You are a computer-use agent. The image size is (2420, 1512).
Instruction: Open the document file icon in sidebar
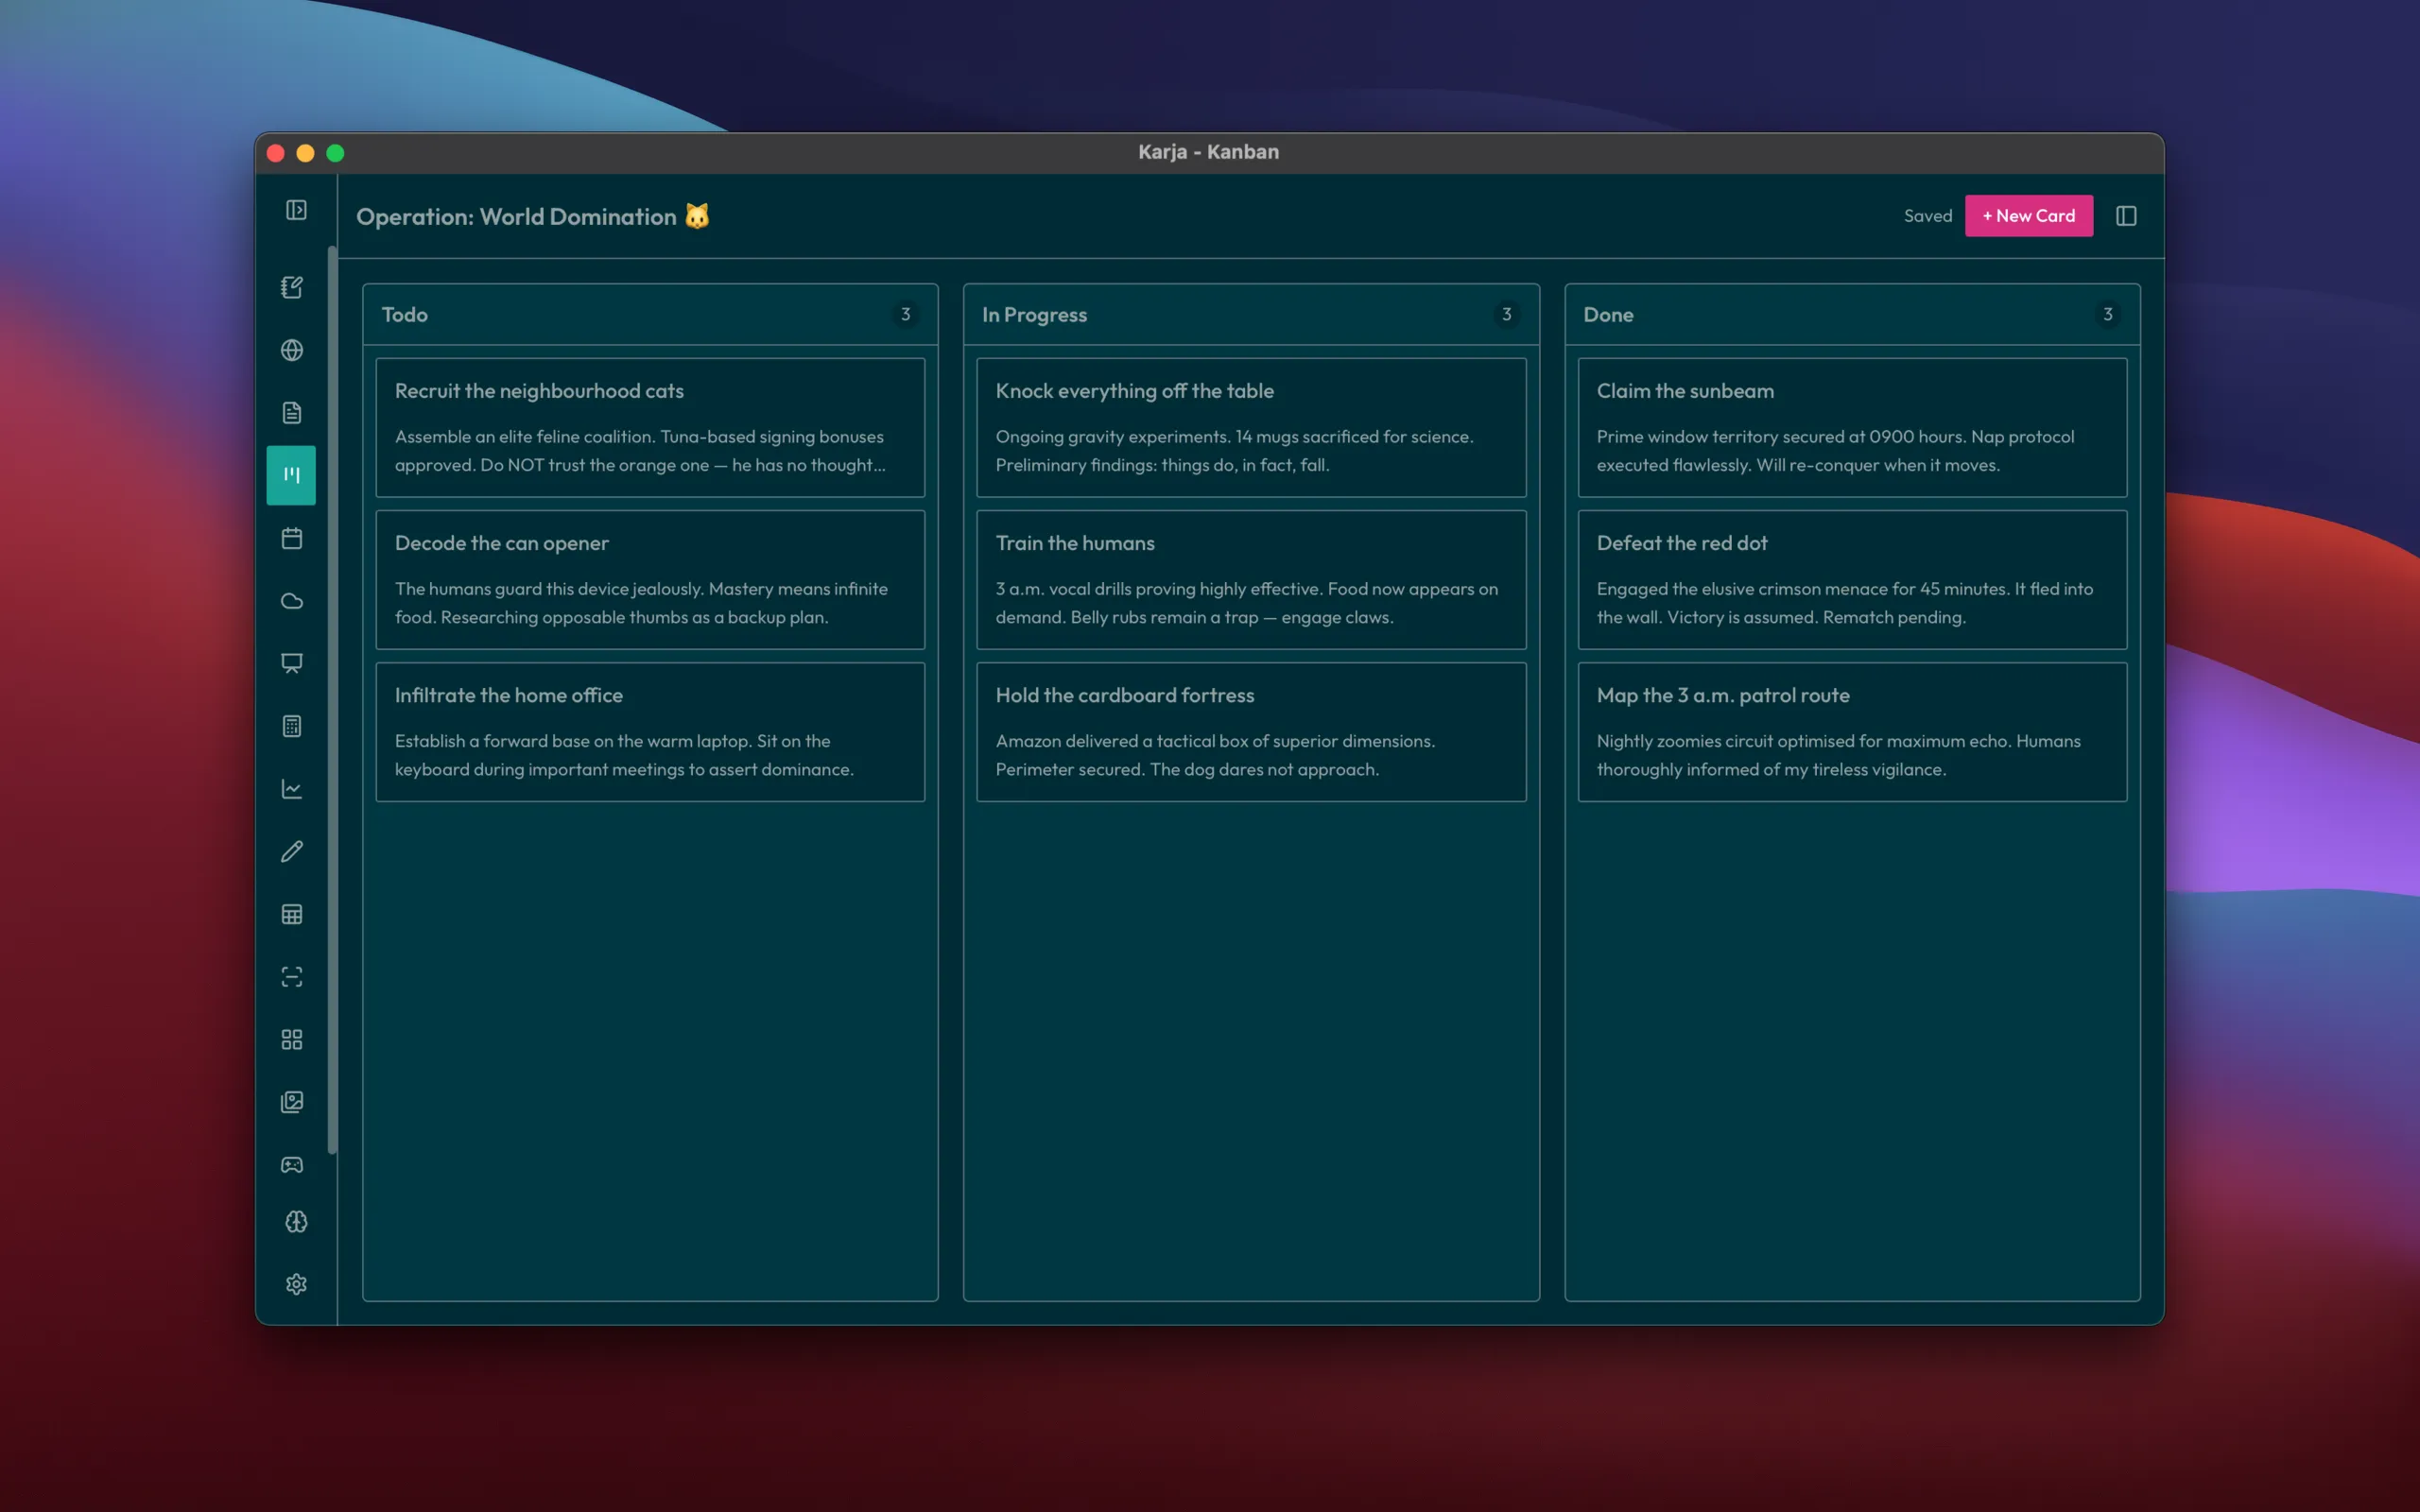point(292,413)
